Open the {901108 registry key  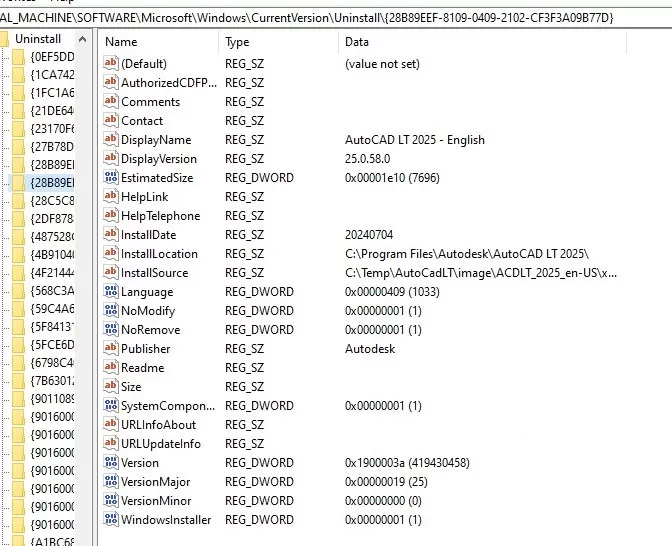point(52,399)
